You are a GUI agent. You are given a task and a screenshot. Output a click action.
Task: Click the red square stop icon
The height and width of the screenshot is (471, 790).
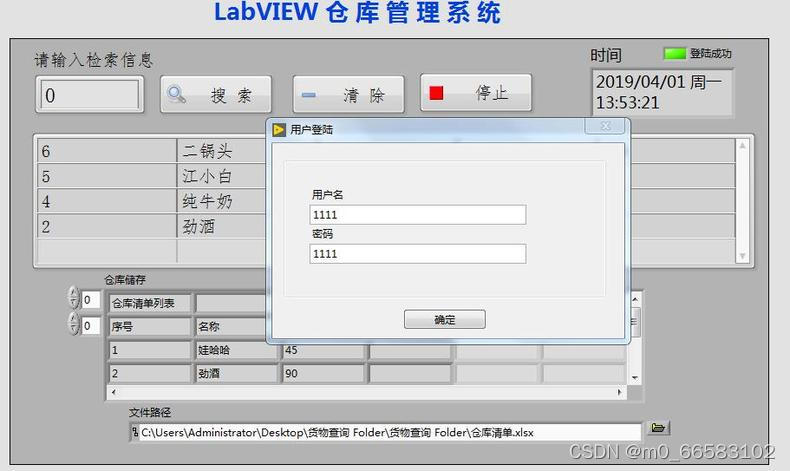coord(436,93)
